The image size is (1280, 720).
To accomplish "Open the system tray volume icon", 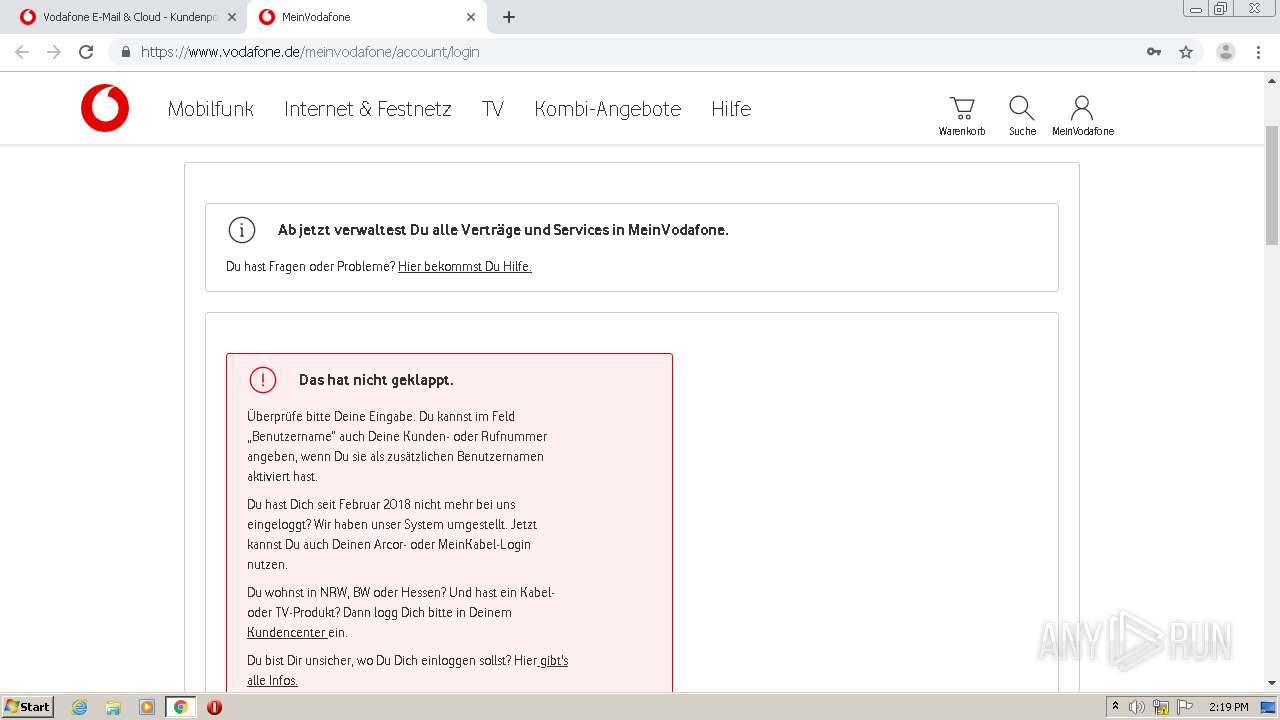I will (x=1137, y=707).
